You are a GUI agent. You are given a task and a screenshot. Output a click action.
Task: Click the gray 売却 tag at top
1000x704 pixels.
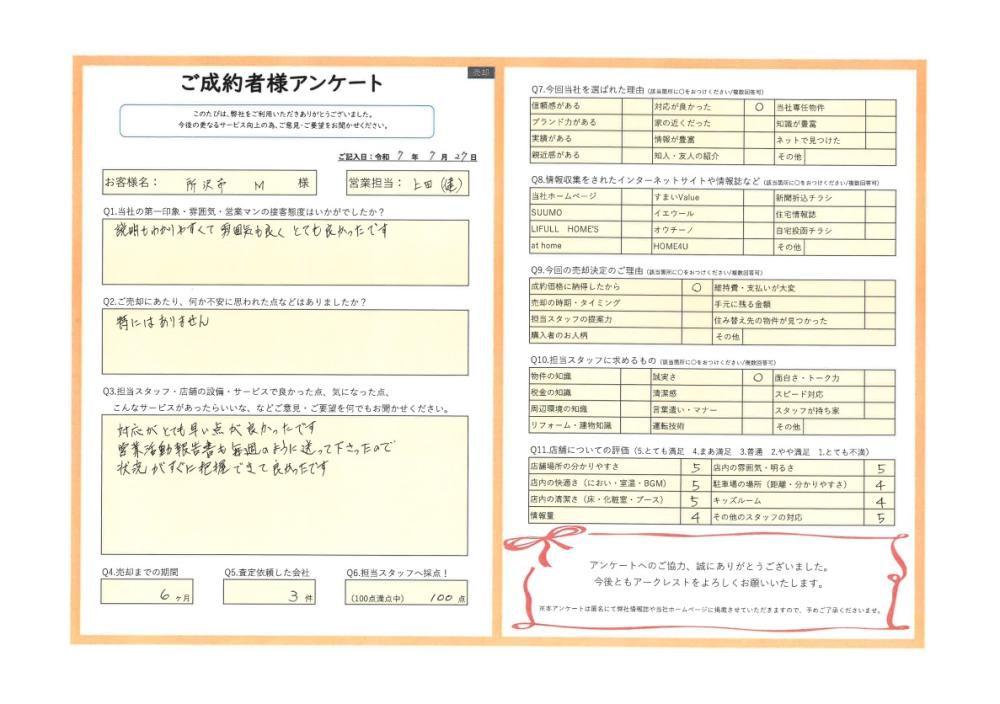pos(481,73)
